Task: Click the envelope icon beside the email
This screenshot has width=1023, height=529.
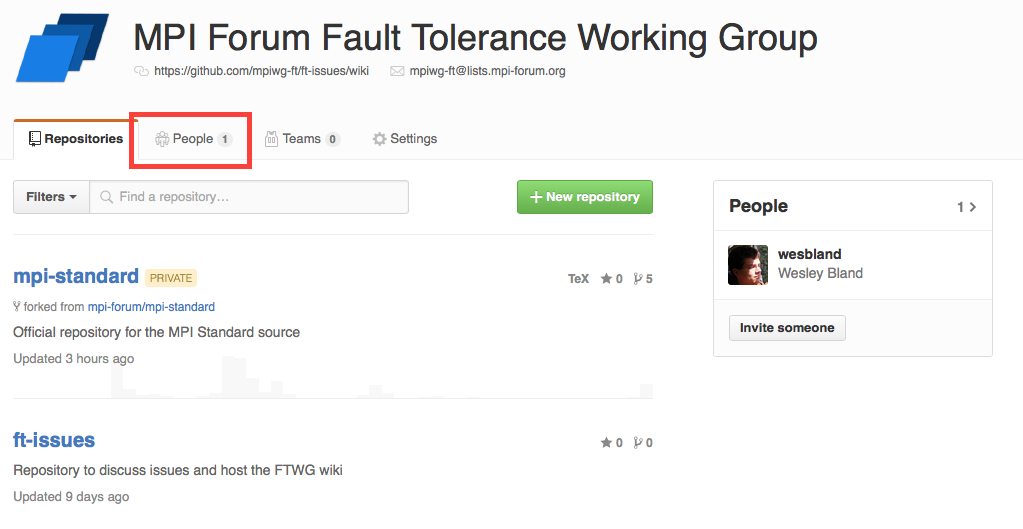Action: click(397, 71)
